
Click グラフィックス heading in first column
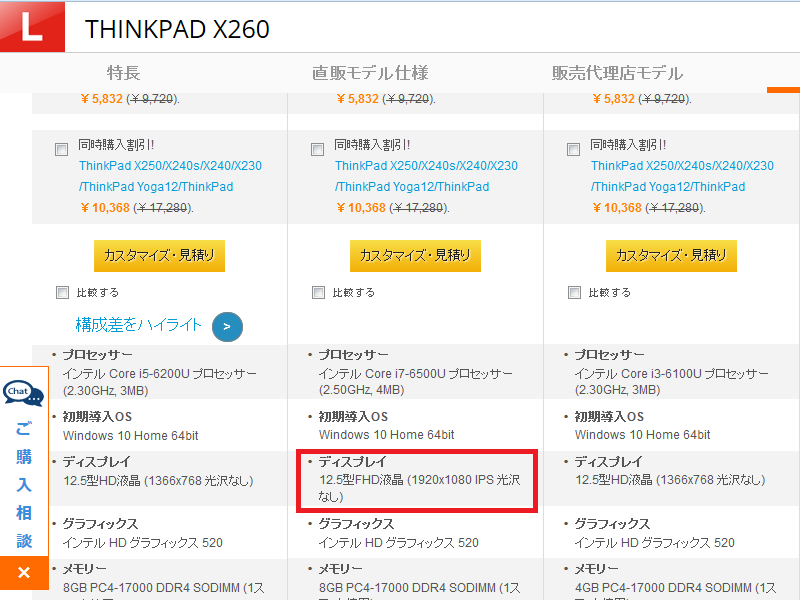[100, 524]
